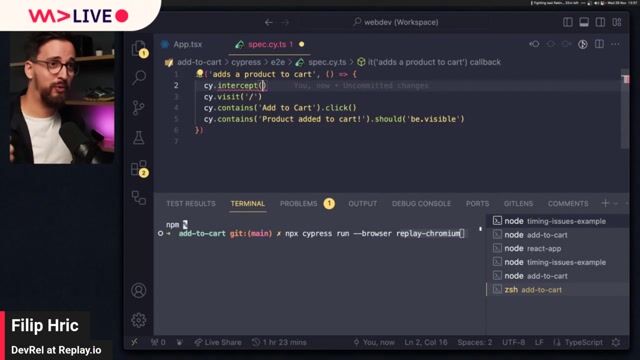Open the Extensions view with badge 2
The height and width of the screenshot is (360, 640).
coord(139,168)
